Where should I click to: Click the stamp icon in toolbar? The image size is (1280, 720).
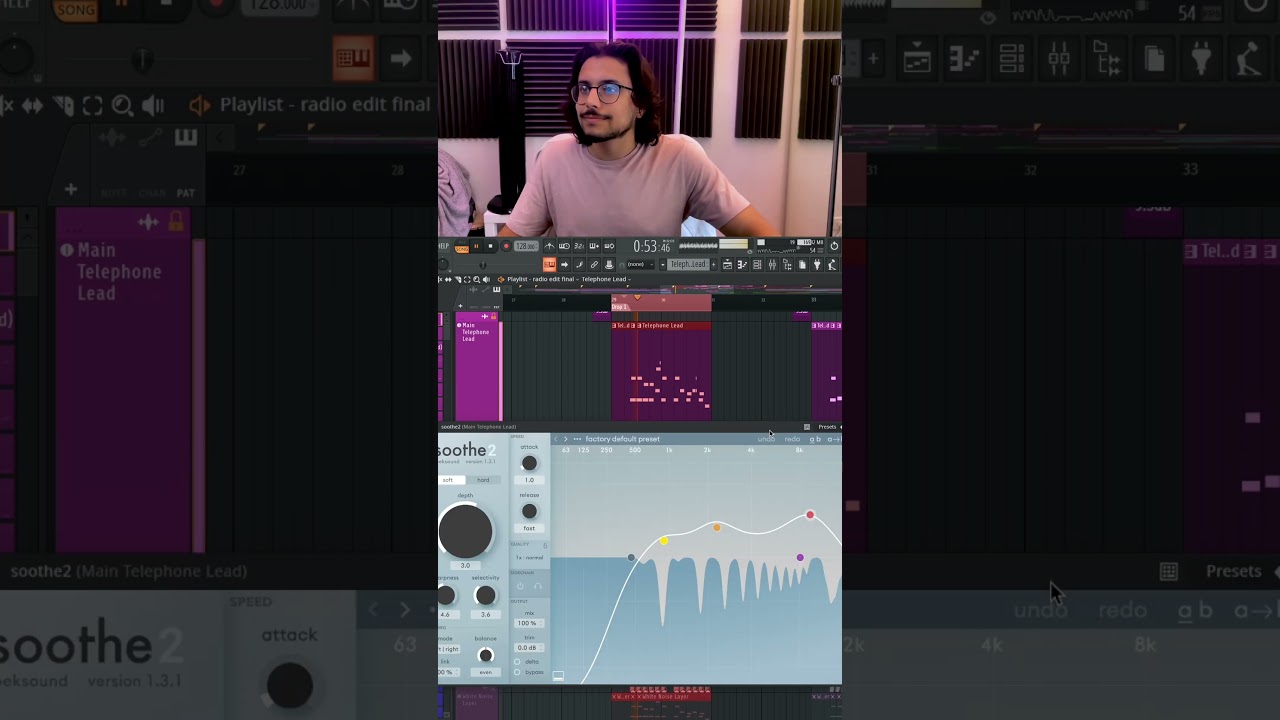(609, 265)
